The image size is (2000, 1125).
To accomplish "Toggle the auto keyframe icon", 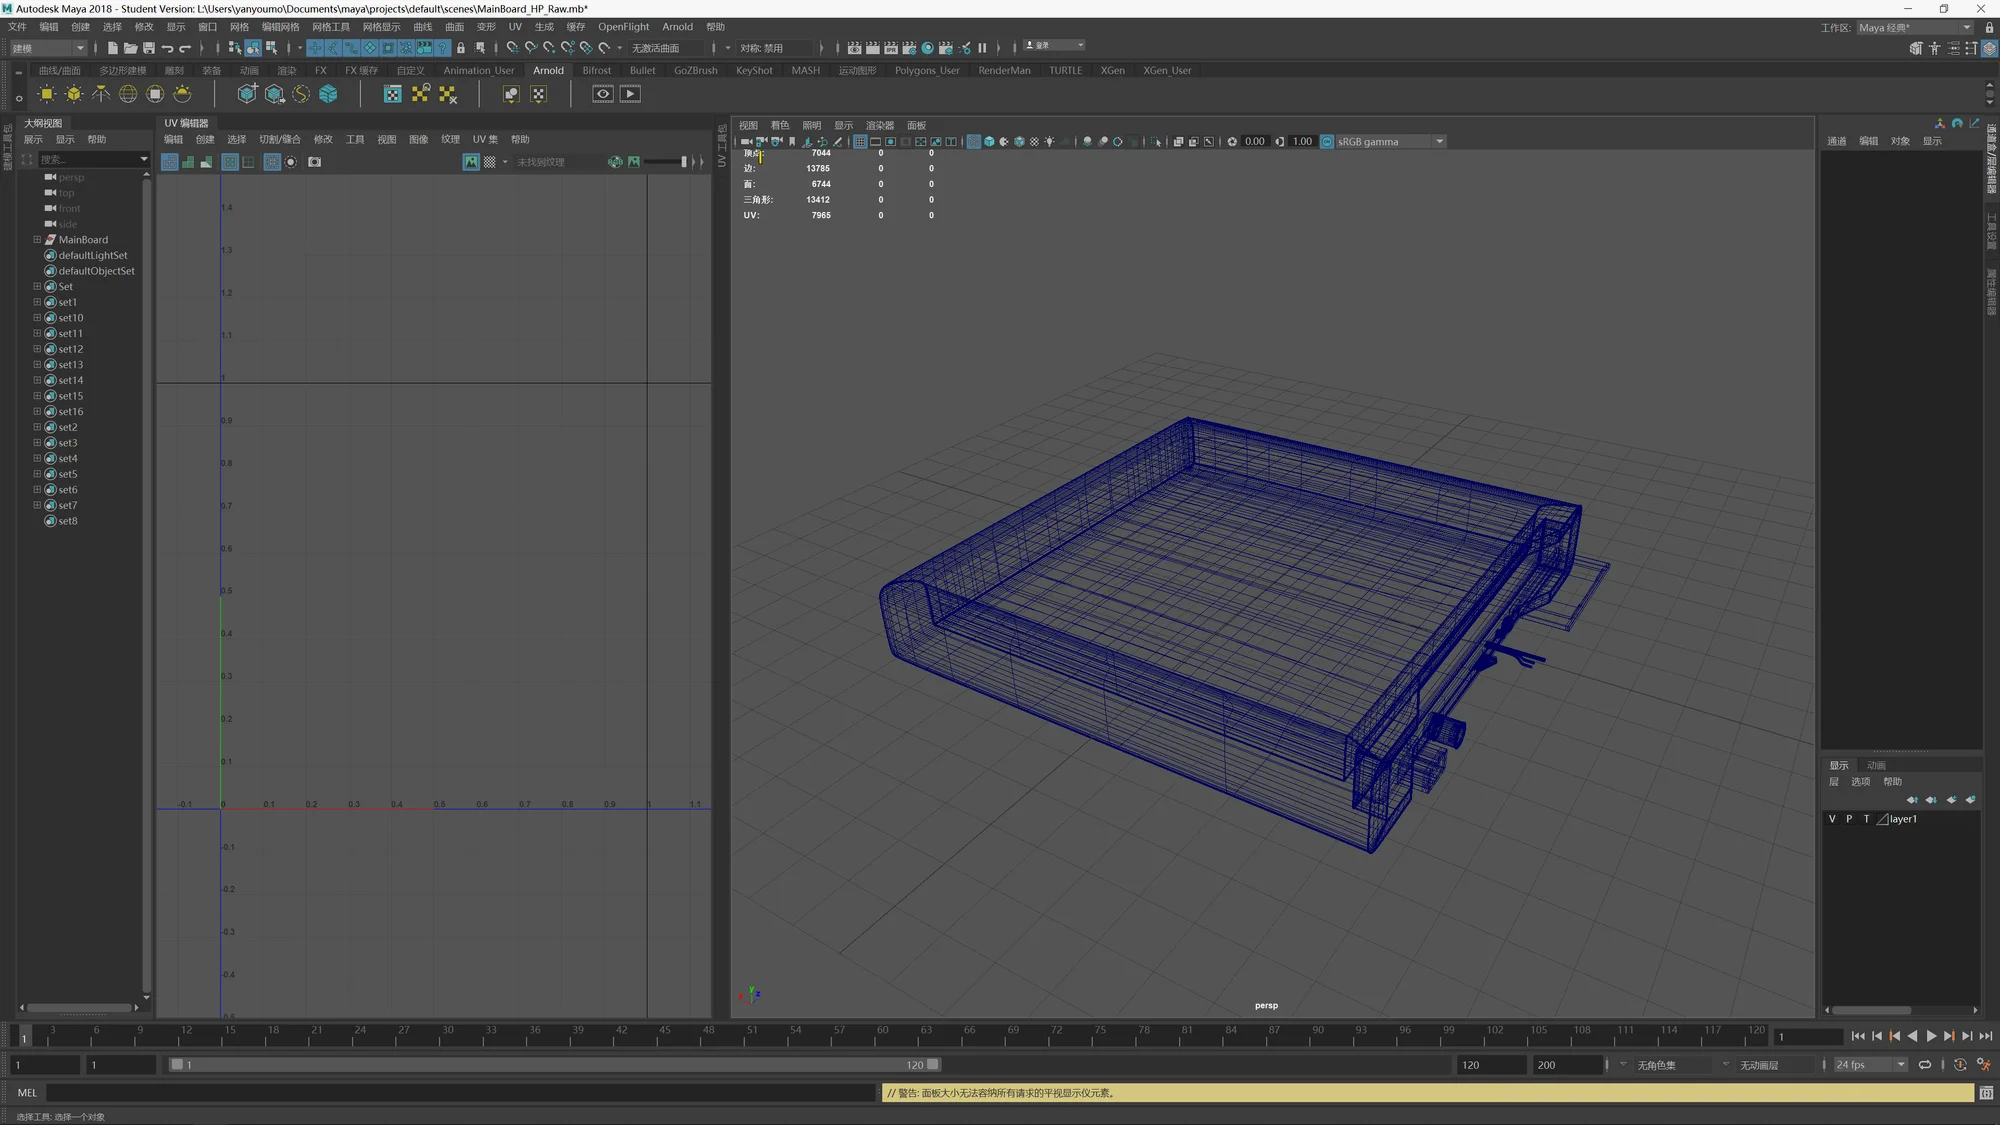I will [x=1960, y=1065].
